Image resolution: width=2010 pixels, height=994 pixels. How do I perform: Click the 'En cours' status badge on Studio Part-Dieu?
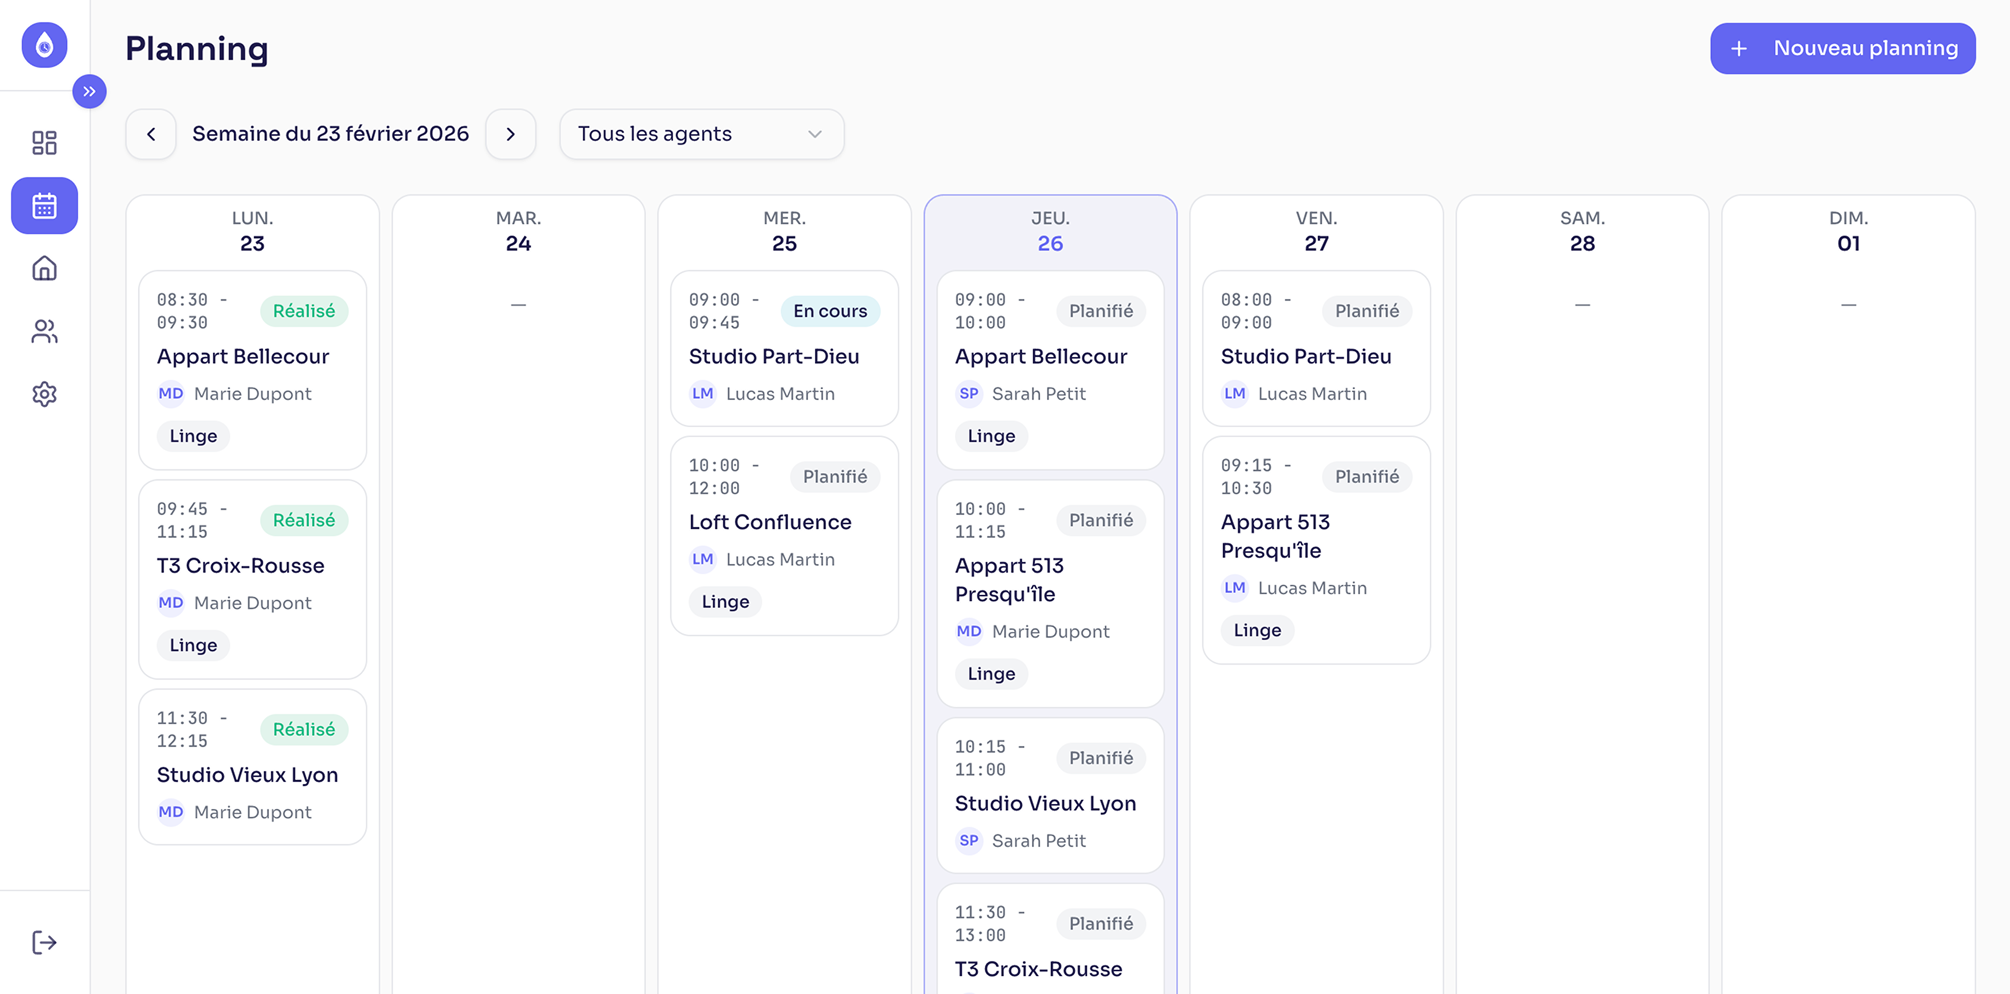pos(830,311)
